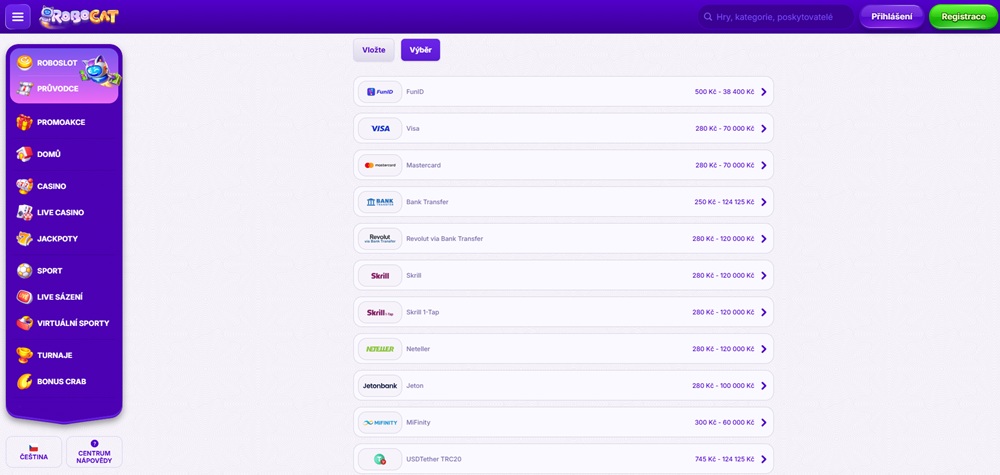The width and height of the screenshot is (1000, 475).
Task: Open the Čeština language selector
Action: pyautogui.click(x=34, y=452)
